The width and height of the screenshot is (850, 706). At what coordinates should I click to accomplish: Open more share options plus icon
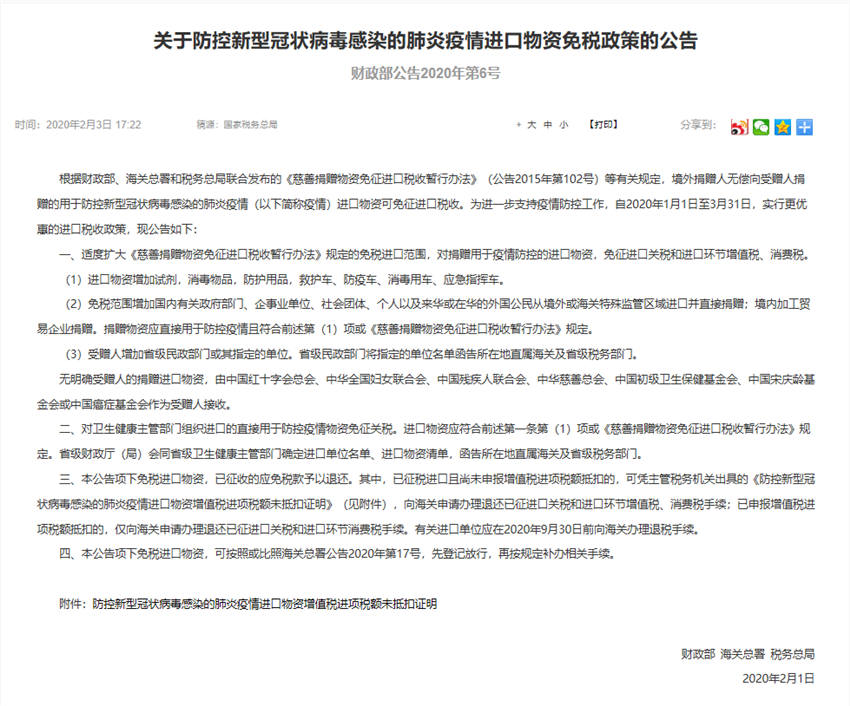[x=804, y=127]
